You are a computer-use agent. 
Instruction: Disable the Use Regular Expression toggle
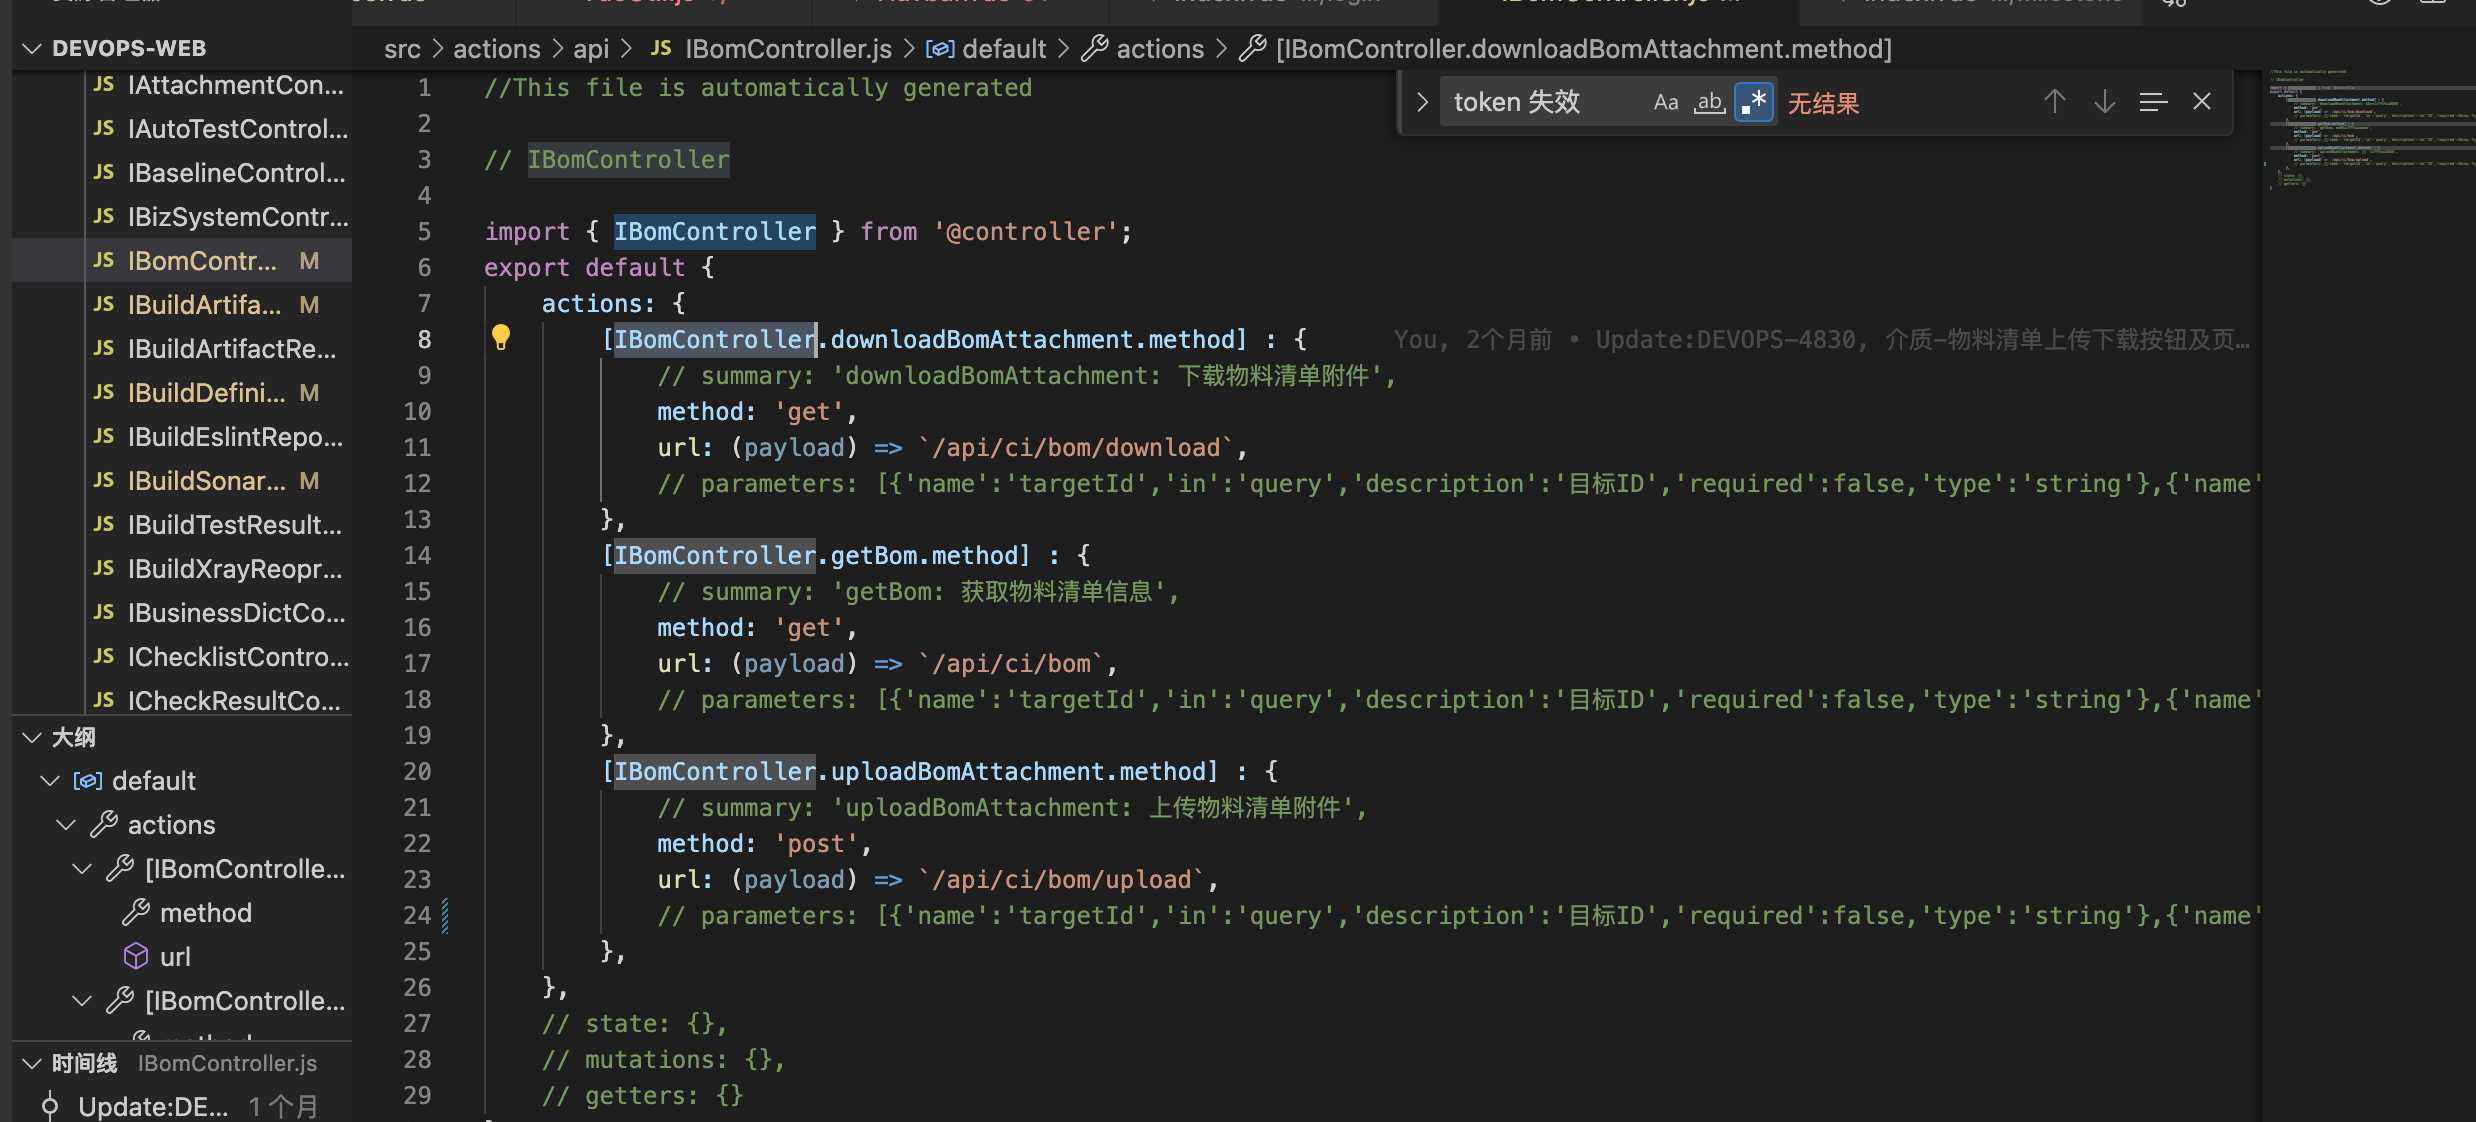(x=1753, y=102)
